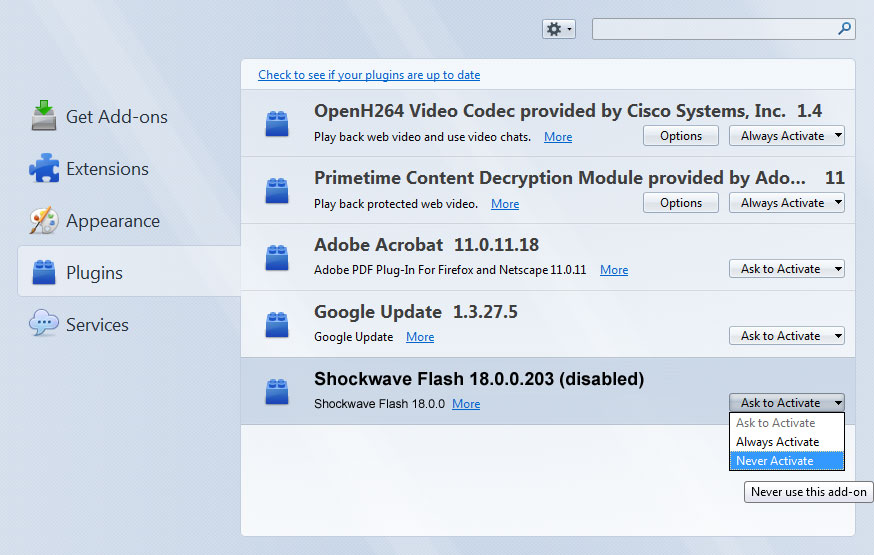
Task: Select Never Activate from the open list
Action: pyautogui.click(x=786, y=461)
